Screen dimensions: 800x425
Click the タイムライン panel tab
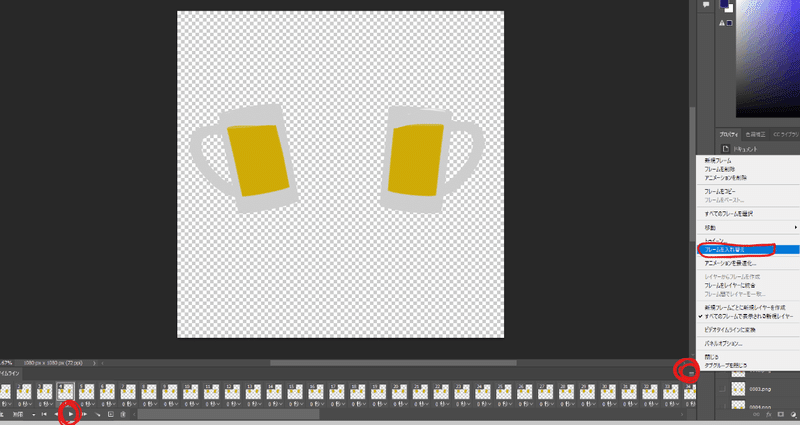coord(10,373)
